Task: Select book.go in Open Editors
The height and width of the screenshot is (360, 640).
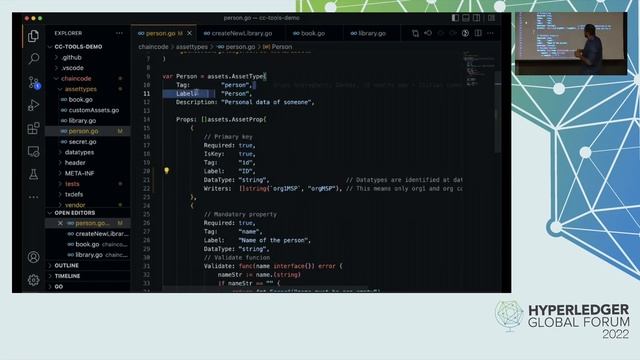Action: click(87, 244)
